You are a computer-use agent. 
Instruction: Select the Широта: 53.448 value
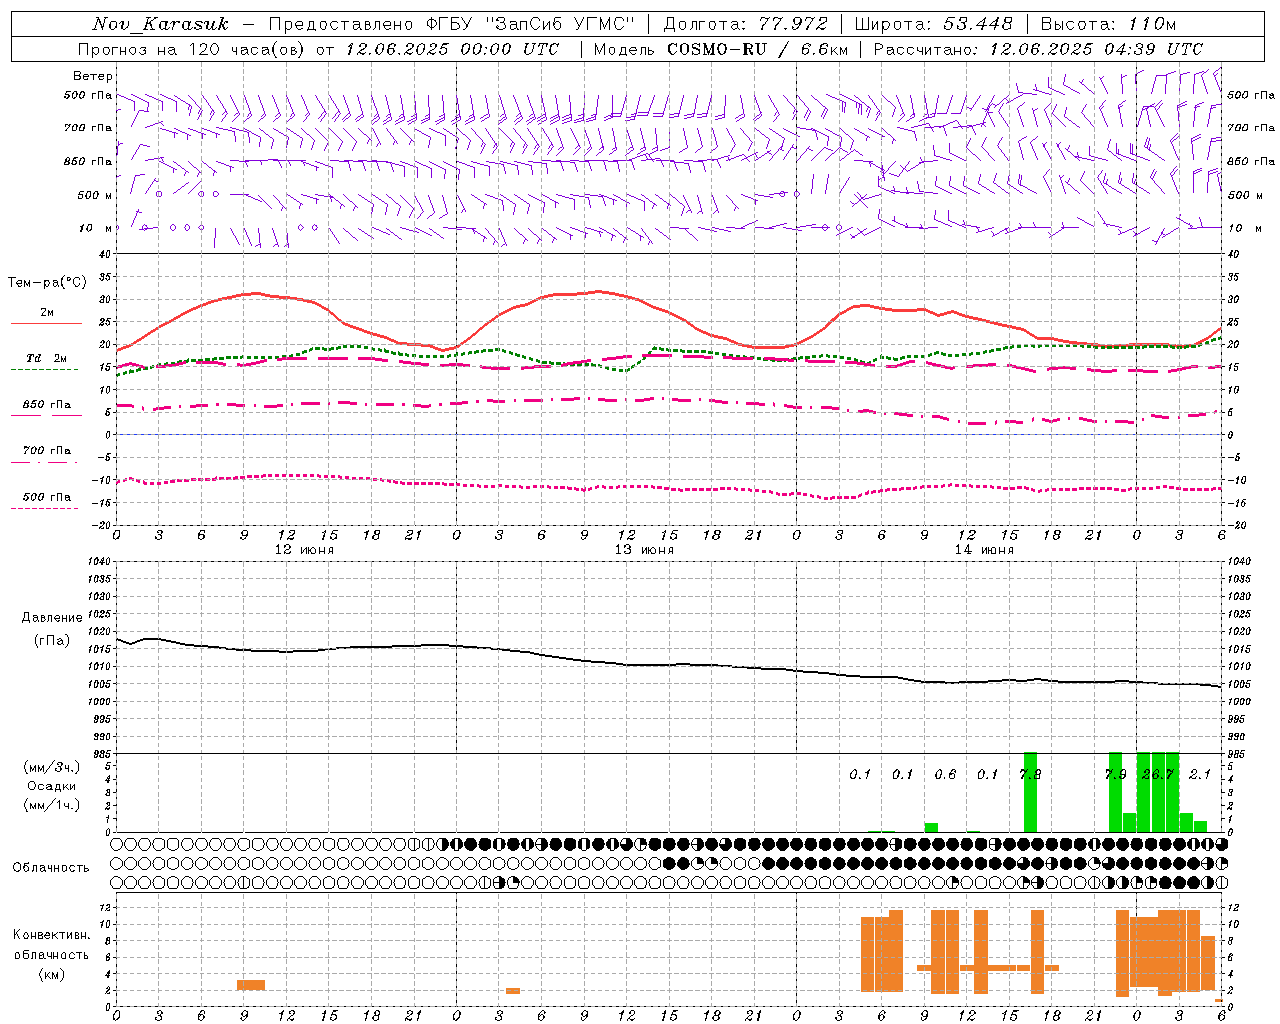(933, 24)
